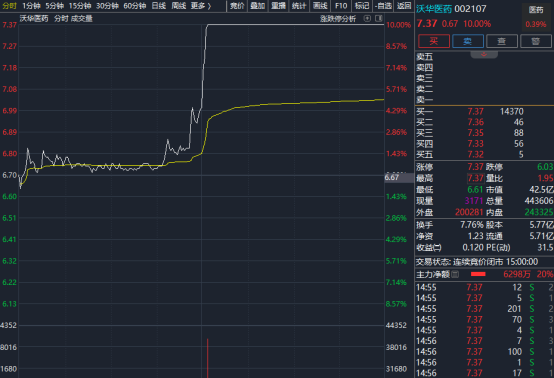Select the 买四 bid price 7.33
The height and width of the screenshot is (378, 554).
click(476, 144)
